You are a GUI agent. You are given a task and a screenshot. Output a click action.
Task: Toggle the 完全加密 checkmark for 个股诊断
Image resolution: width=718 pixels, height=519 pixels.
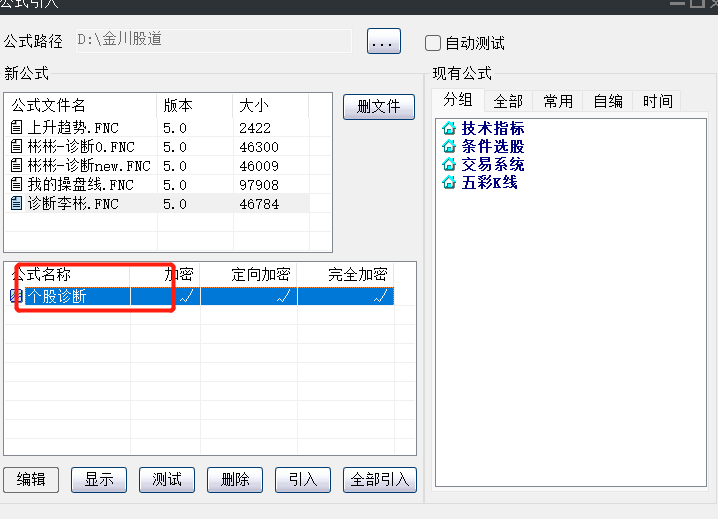(x=381, y=296)
